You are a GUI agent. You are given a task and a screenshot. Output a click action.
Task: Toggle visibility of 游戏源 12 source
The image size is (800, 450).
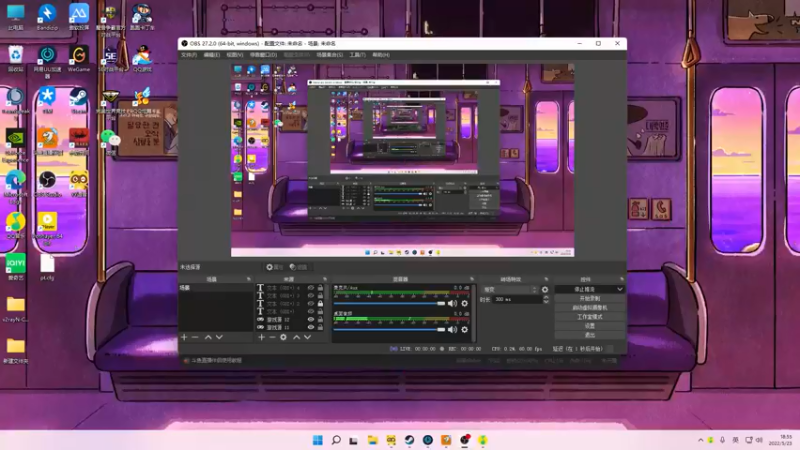click(x=311, y=319)
